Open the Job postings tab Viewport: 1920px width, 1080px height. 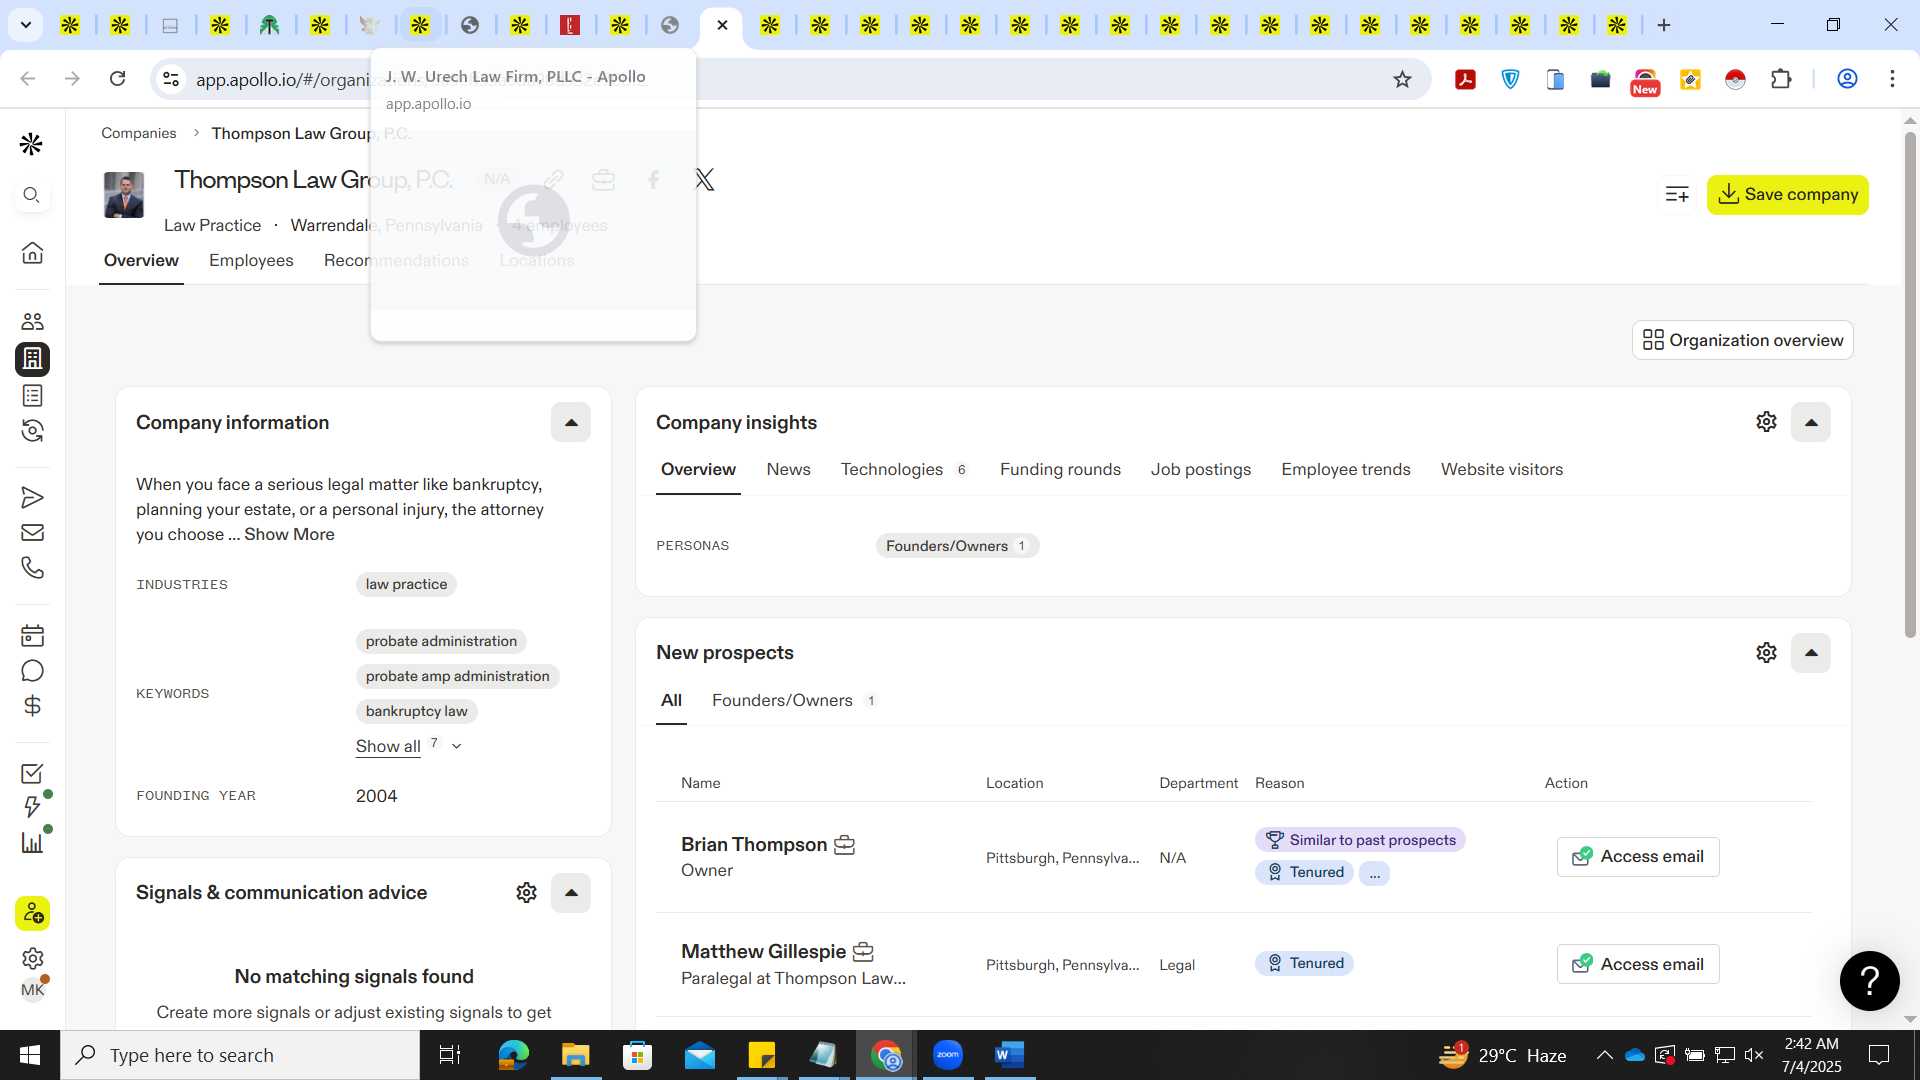pyautogui.click(x=1200, y=469)
